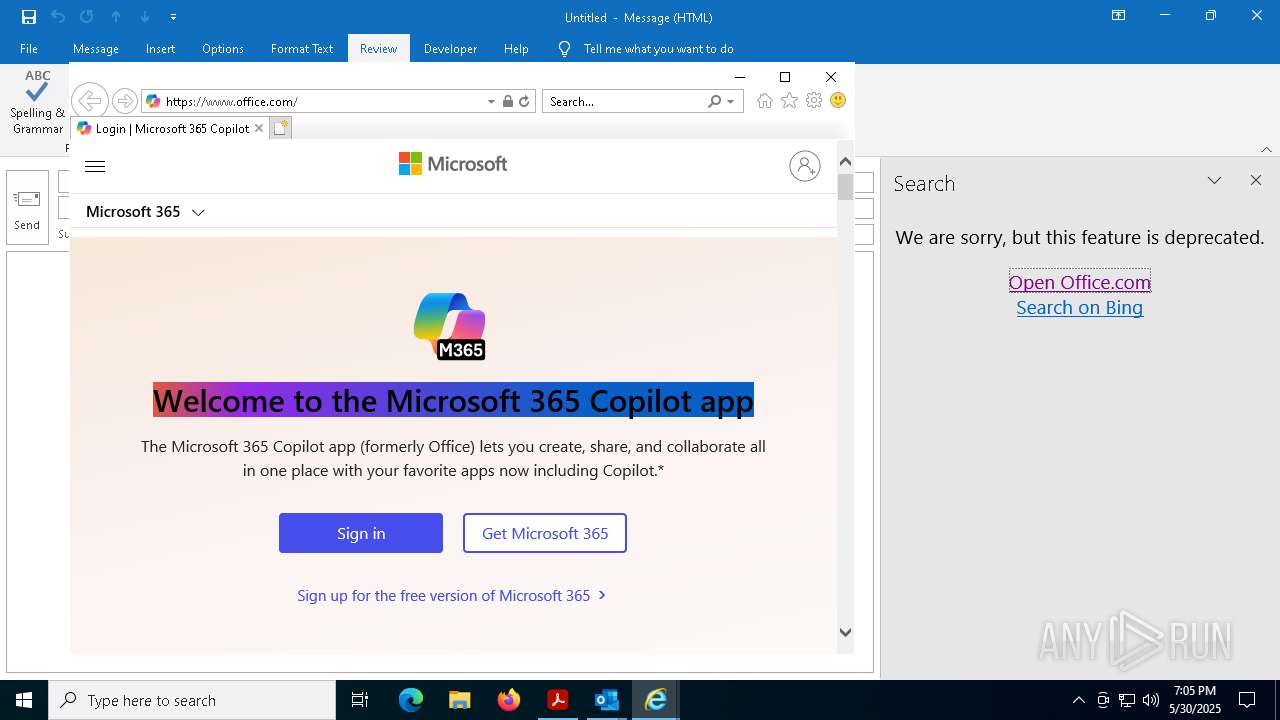Click the volume speaker tray icon
The height and width of the screenshot is (720, 1280).
(1151, 700)
